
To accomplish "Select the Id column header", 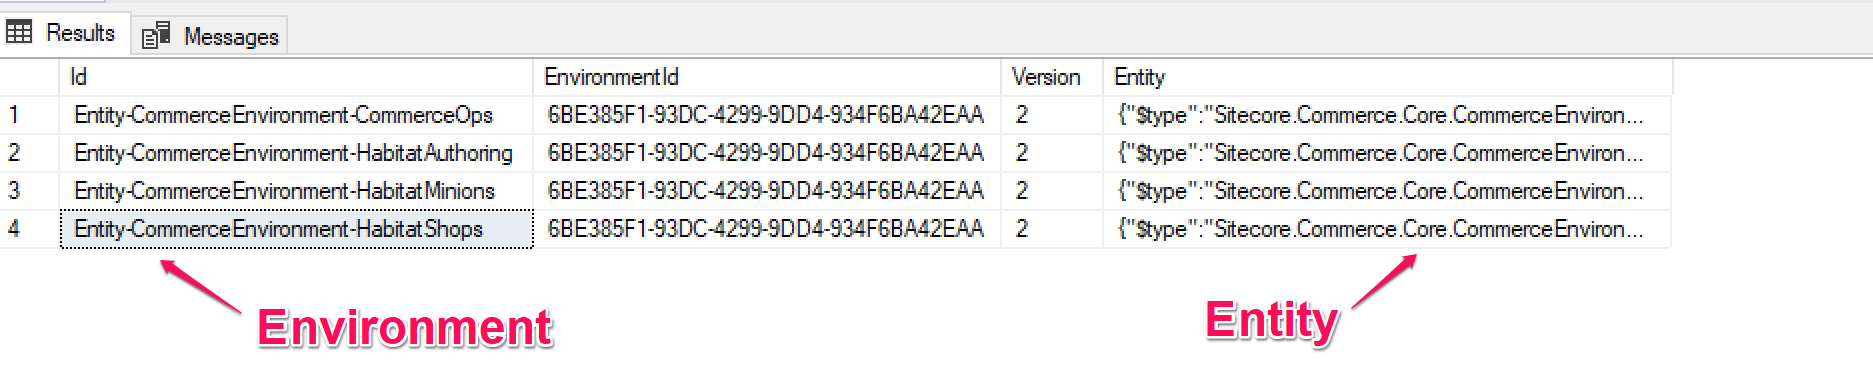I will (297, 77).
